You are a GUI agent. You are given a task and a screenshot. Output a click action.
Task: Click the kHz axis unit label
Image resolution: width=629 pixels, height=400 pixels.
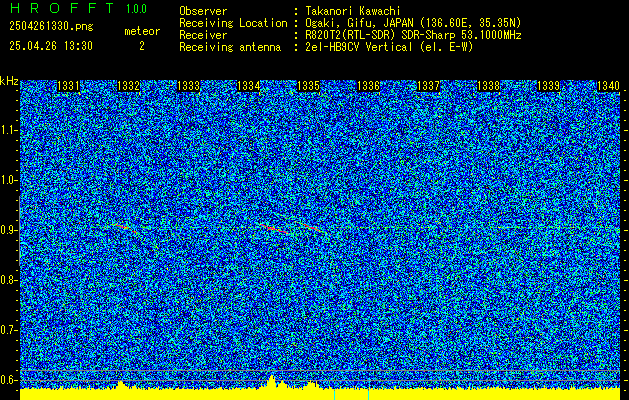(9, 81)
